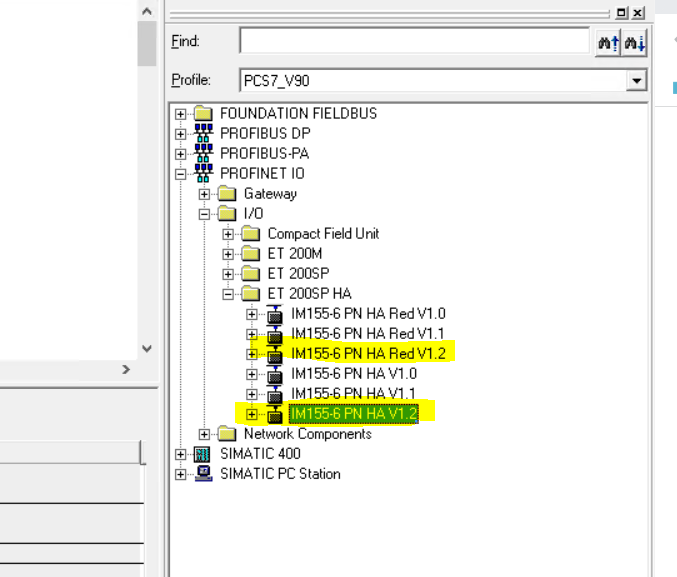Click the Gateway folder icon
This screenshot has width=677, height=577.
coord(227,193)
